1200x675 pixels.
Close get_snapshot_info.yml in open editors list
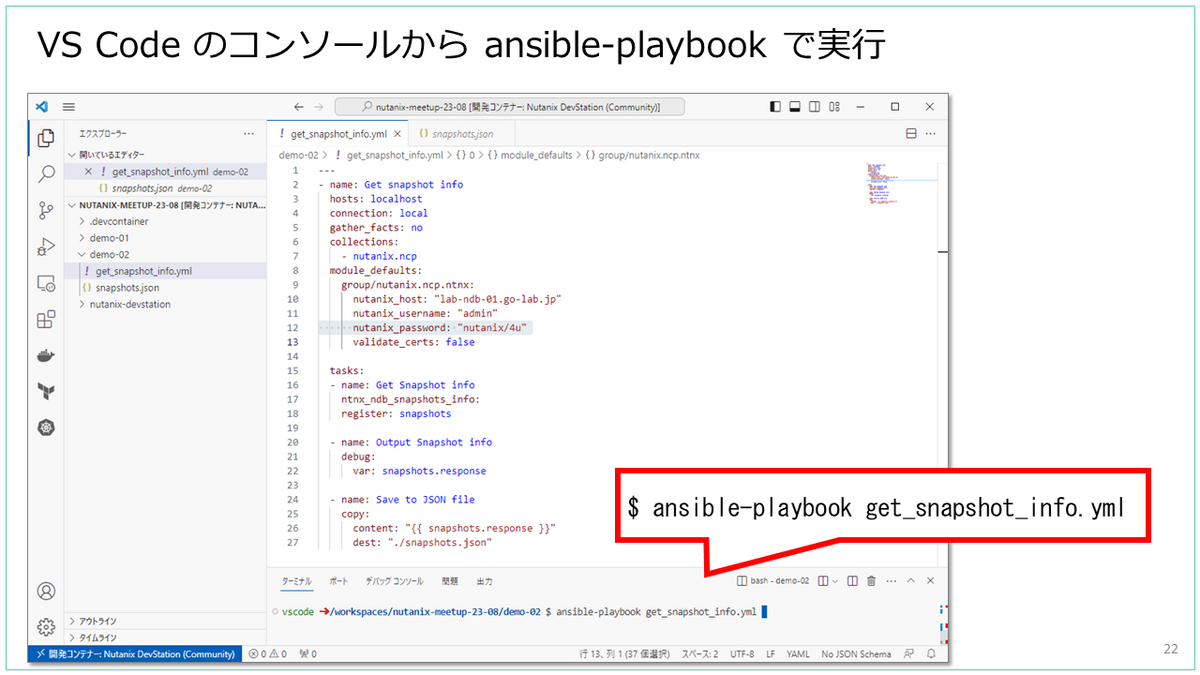click(x=88, y=172)
